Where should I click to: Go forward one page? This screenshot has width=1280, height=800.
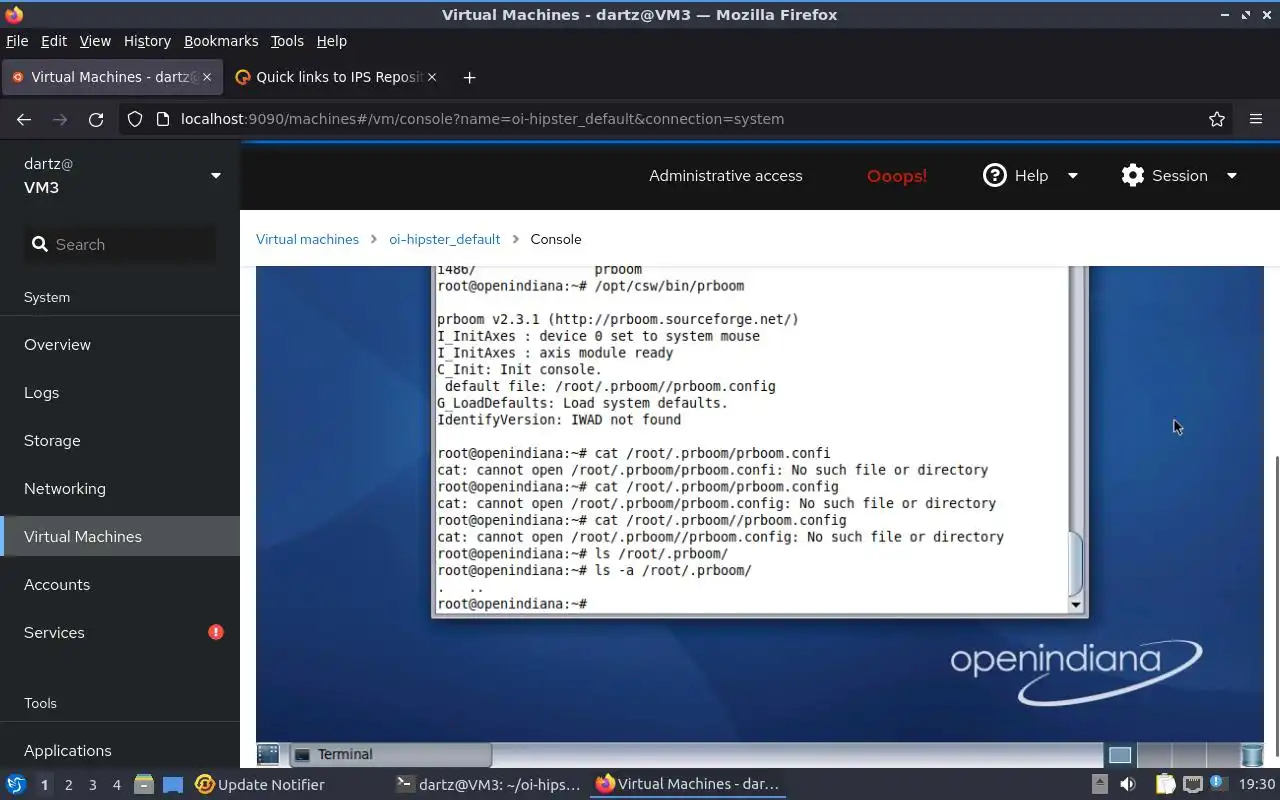[x=60, y=119]
